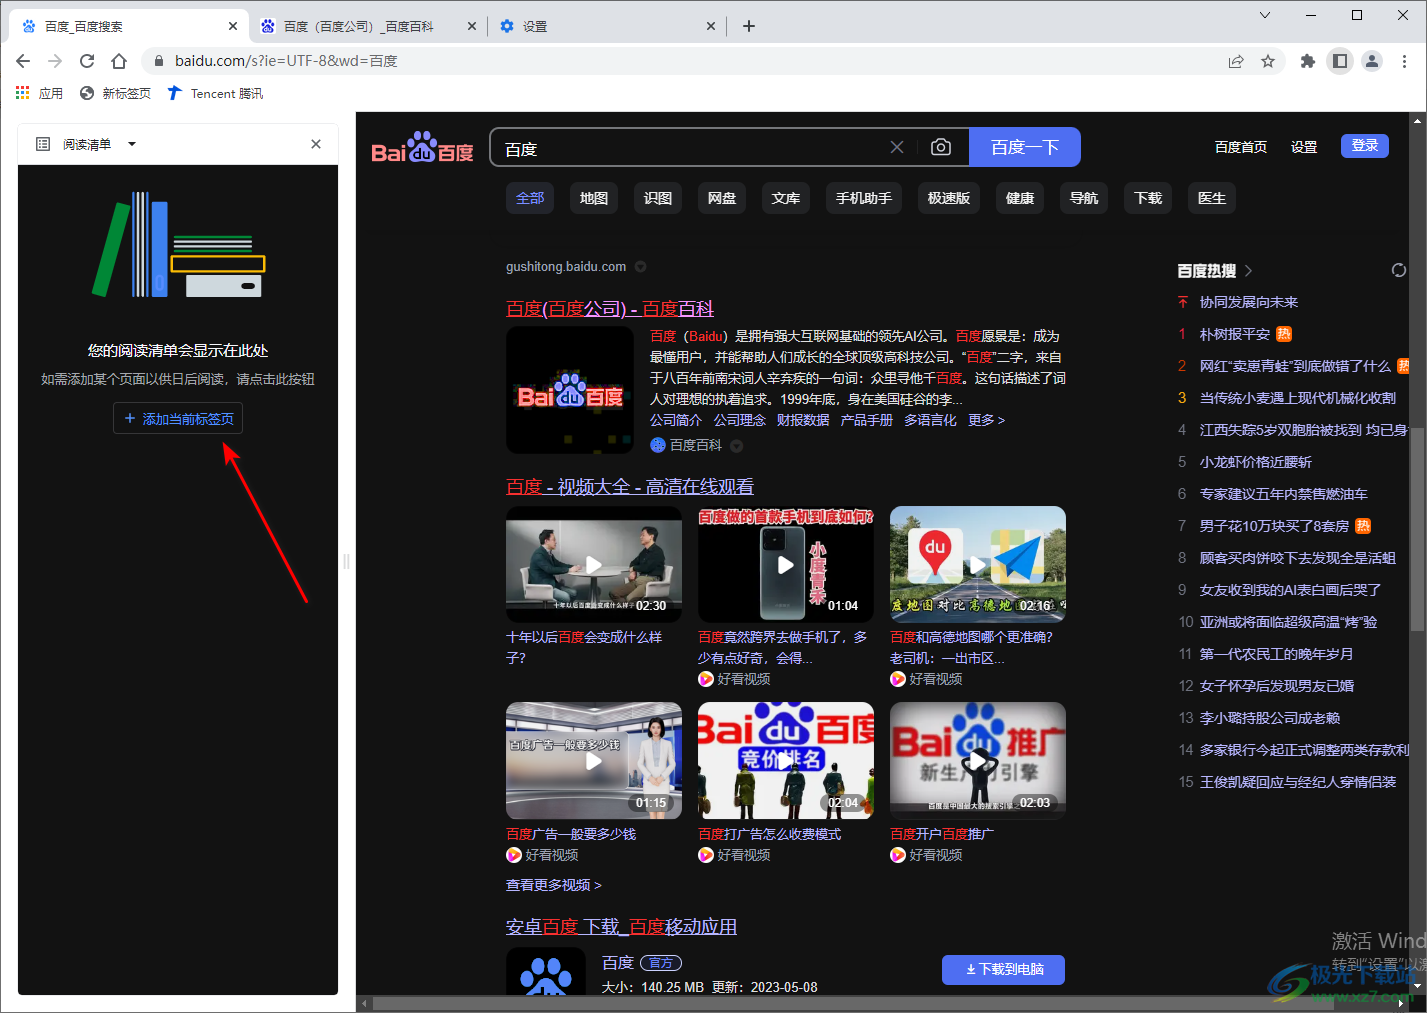Select the 导航 search tab

pos(1084,198)
